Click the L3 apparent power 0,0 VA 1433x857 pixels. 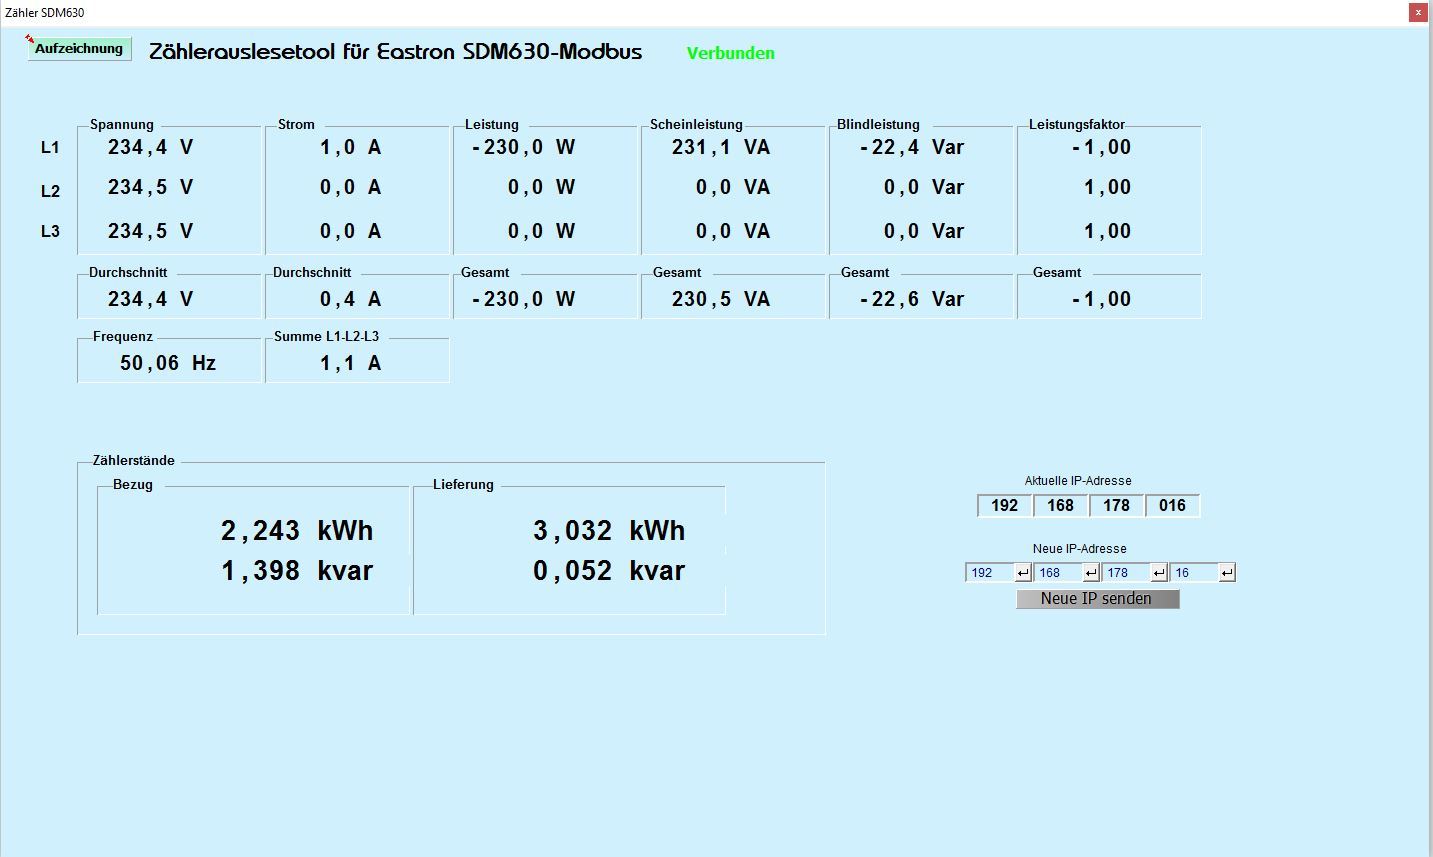click(733, 231)
